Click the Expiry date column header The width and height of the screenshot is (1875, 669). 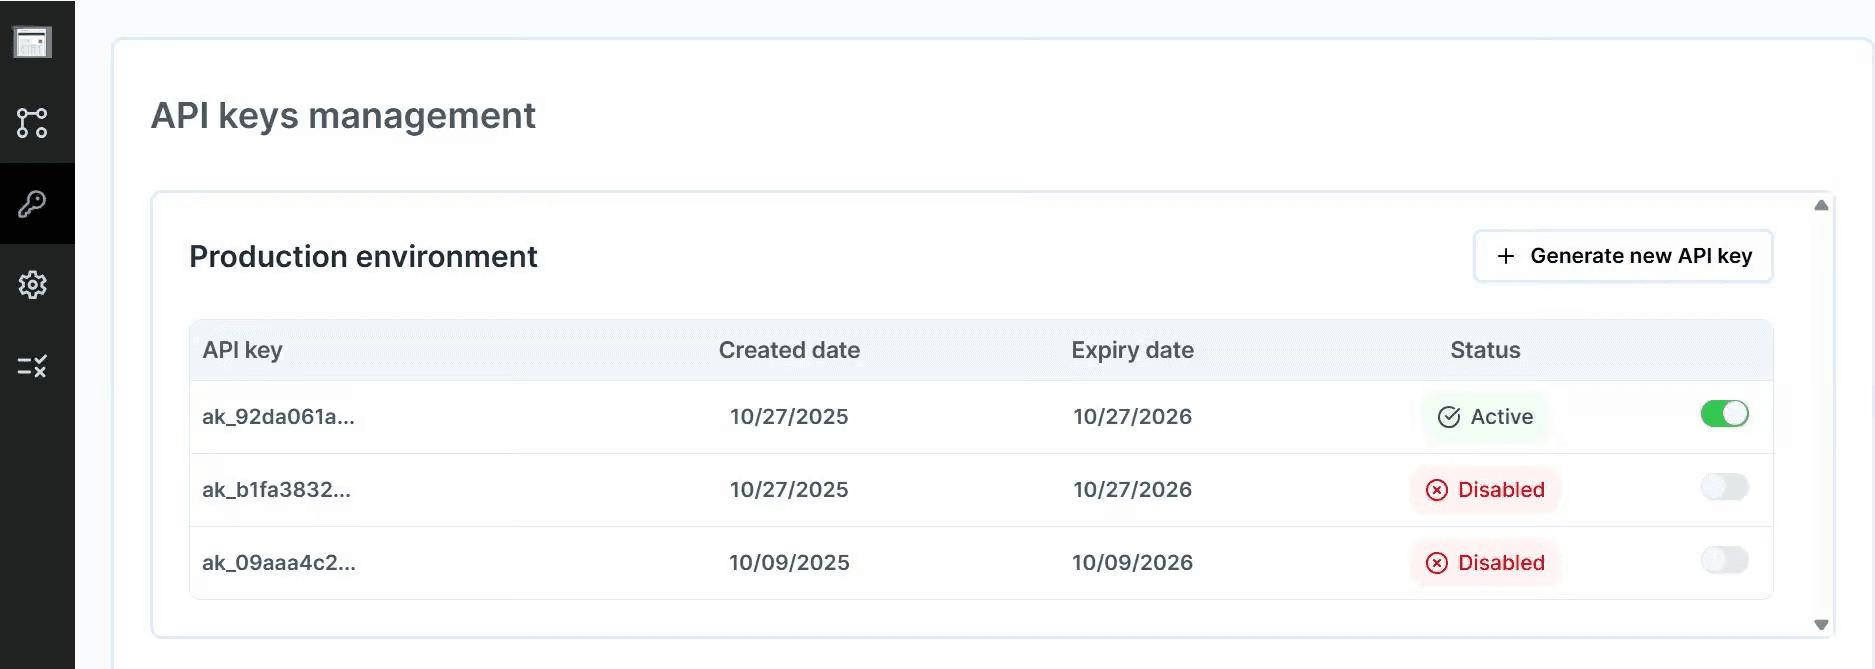[x=1132, y=350]
